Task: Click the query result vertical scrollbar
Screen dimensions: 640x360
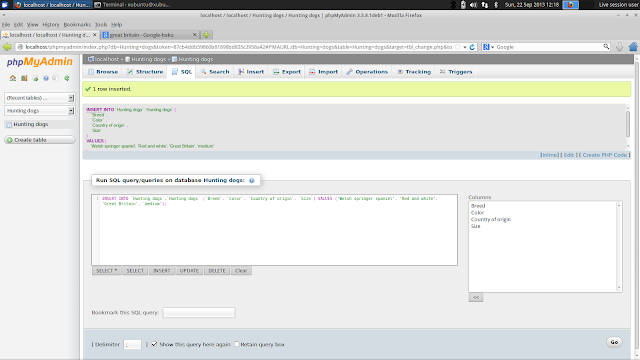Action: pyautogui.click(x=628, y=127)
